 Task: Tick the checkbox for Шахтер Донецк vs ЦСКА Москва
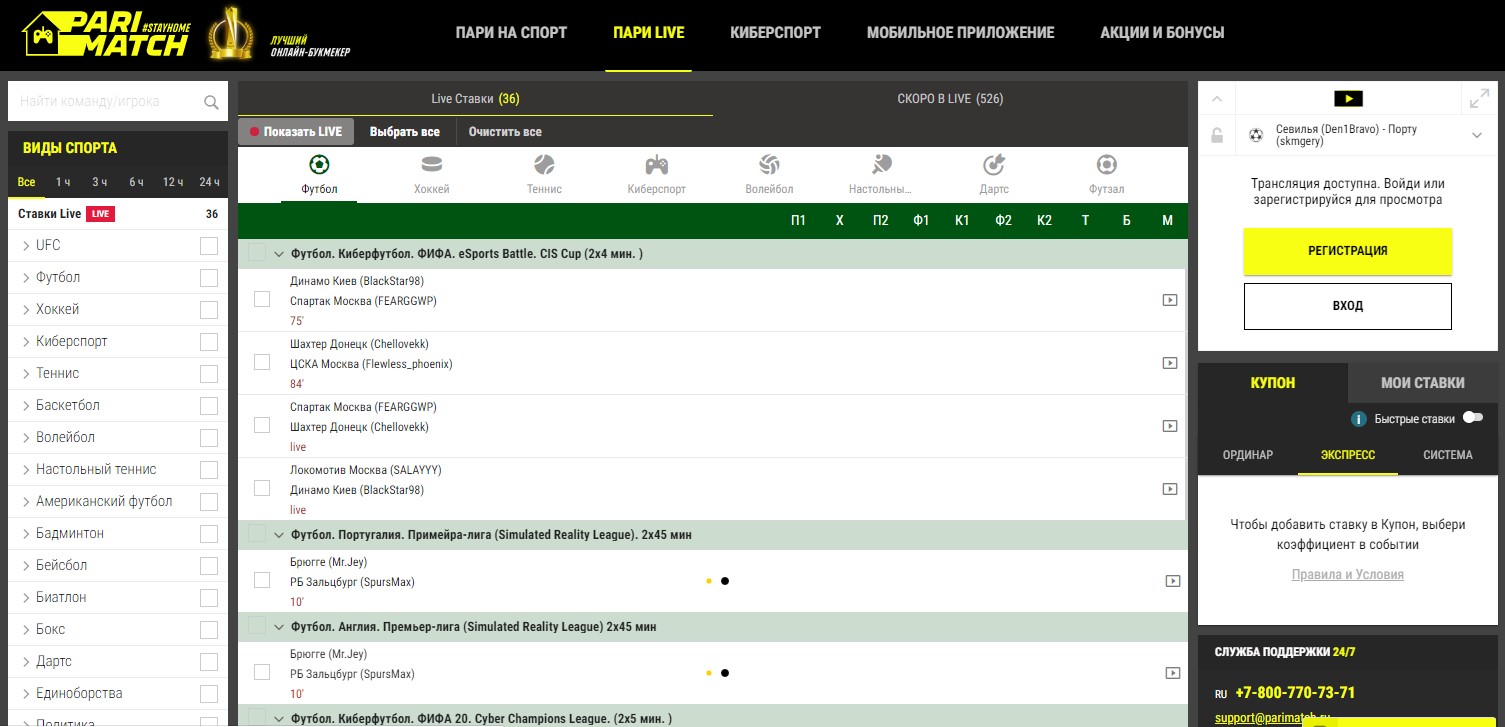point(262,362)
